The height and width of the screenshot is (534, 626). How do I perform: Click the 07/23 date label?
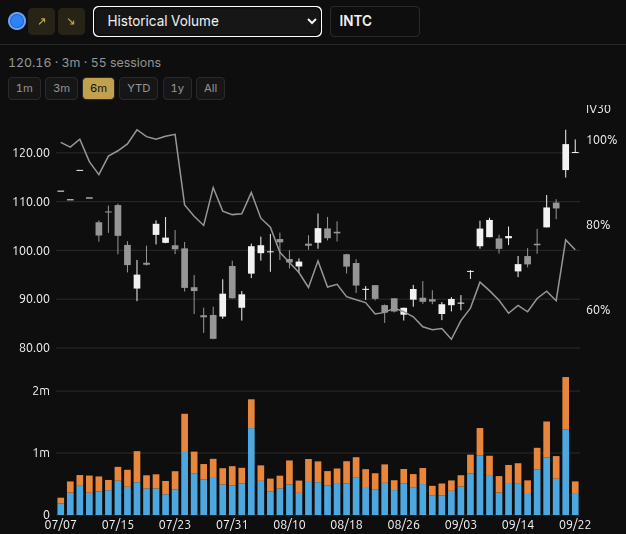(x=175, y=524)
